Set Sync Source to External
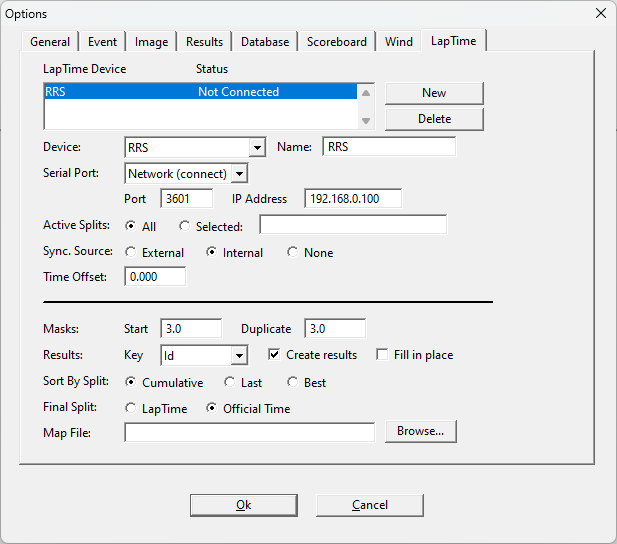The height and width of the screenshot is (544, 617). pos(154,252)
